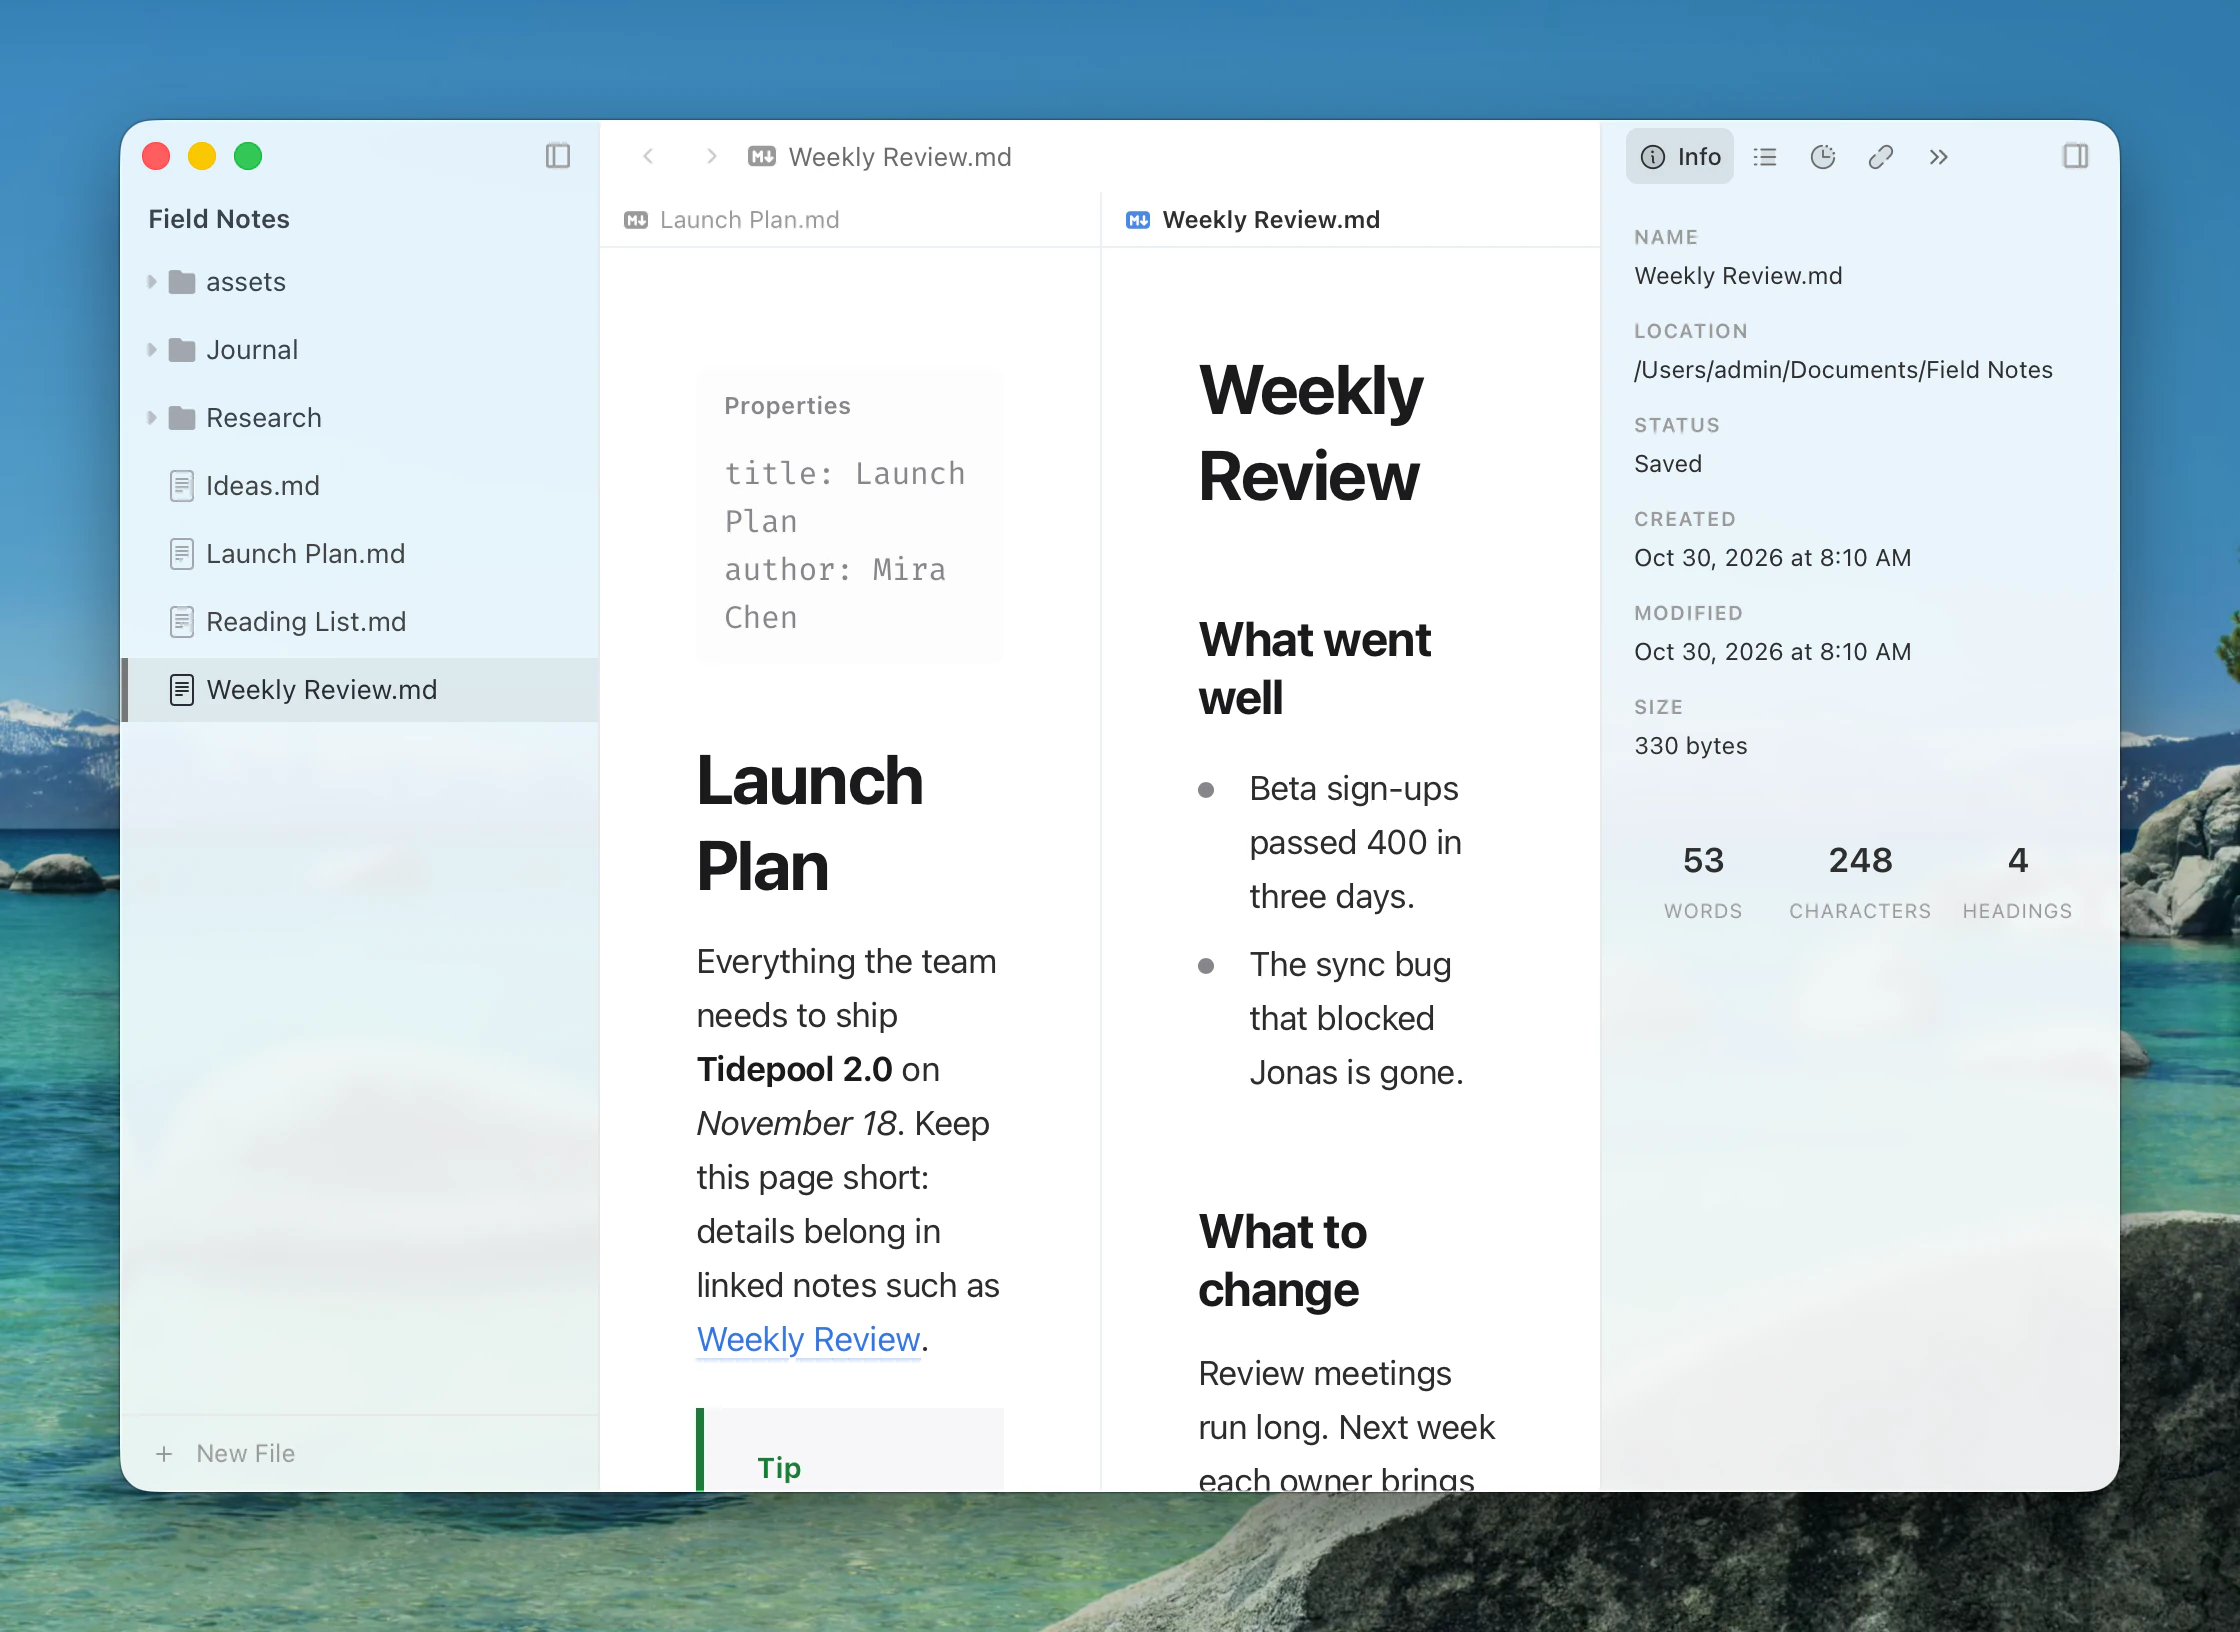
Task: Open the links chain icon
Action: [1881, 157]
